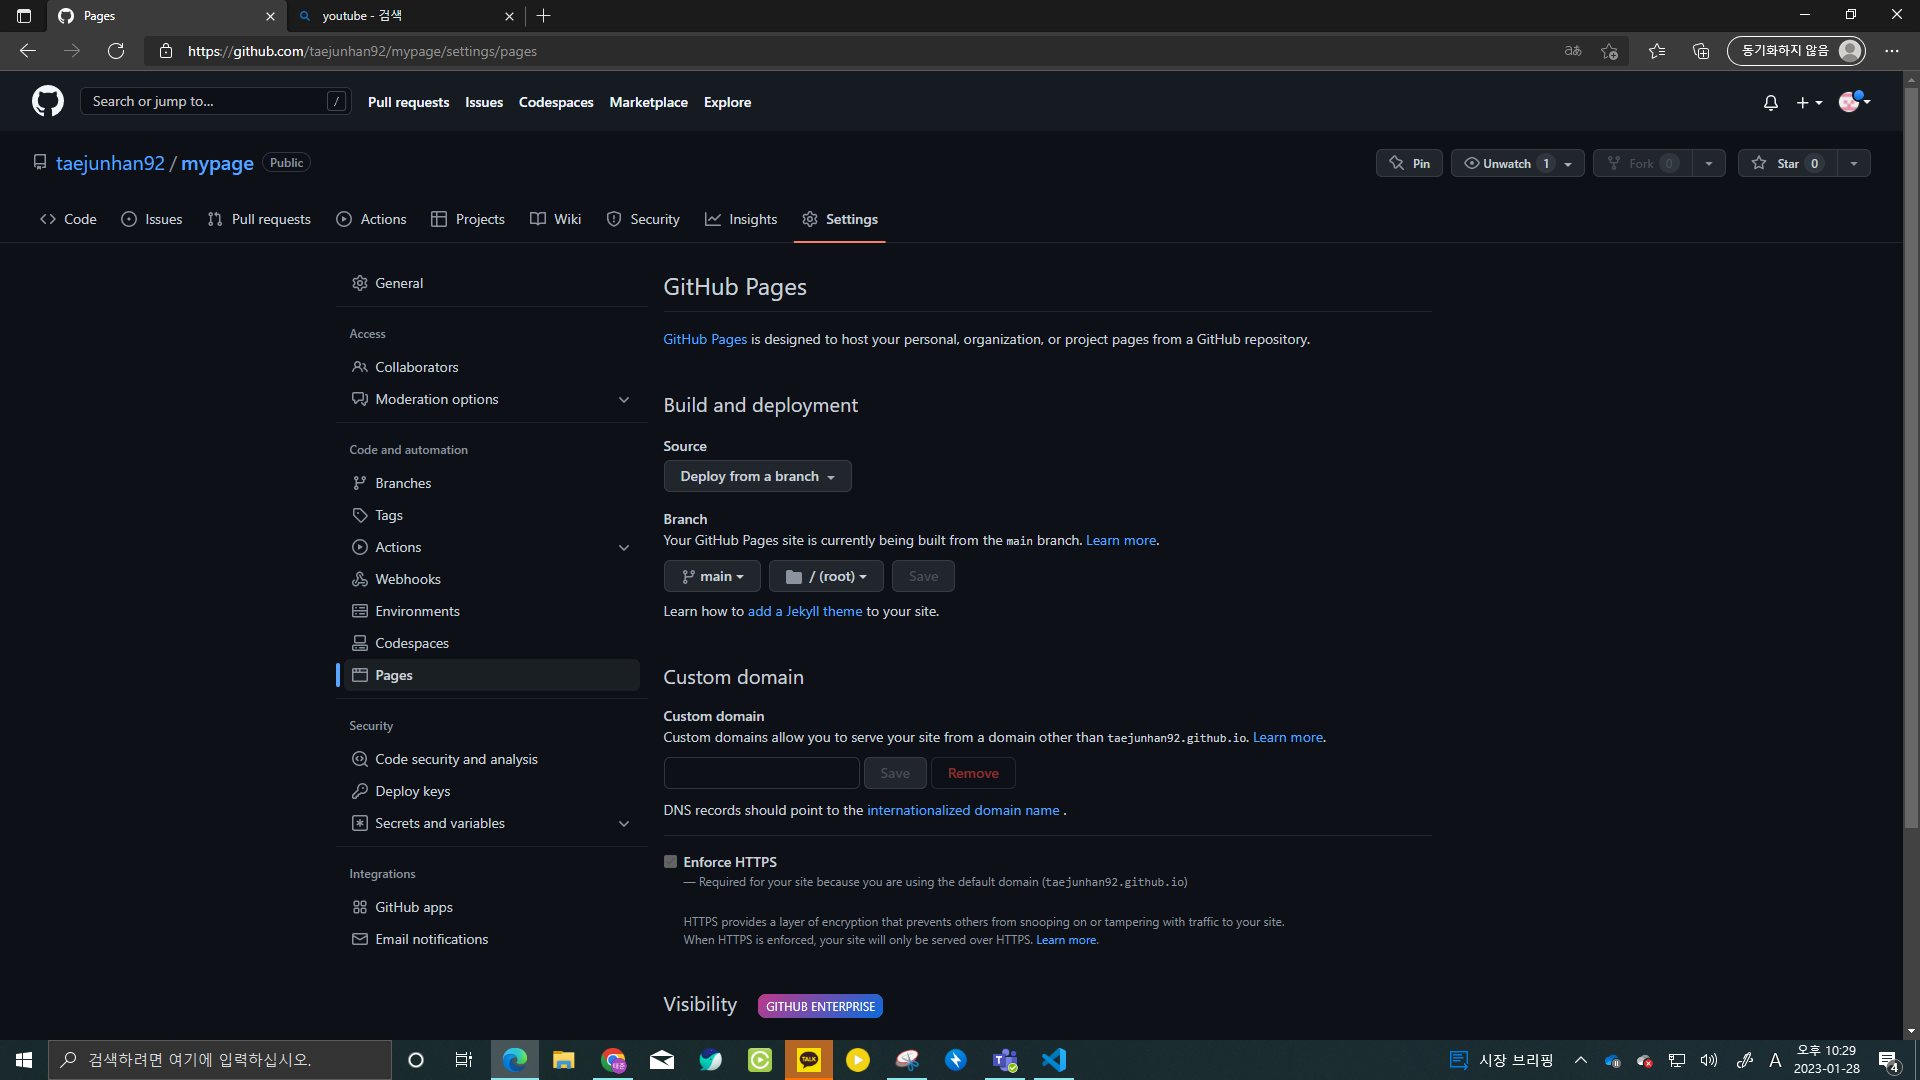The width and height of the screenshot is (1920, 1080).
Task: Open the Deploy from a branch source dropdown
Action: pos(757,476)
